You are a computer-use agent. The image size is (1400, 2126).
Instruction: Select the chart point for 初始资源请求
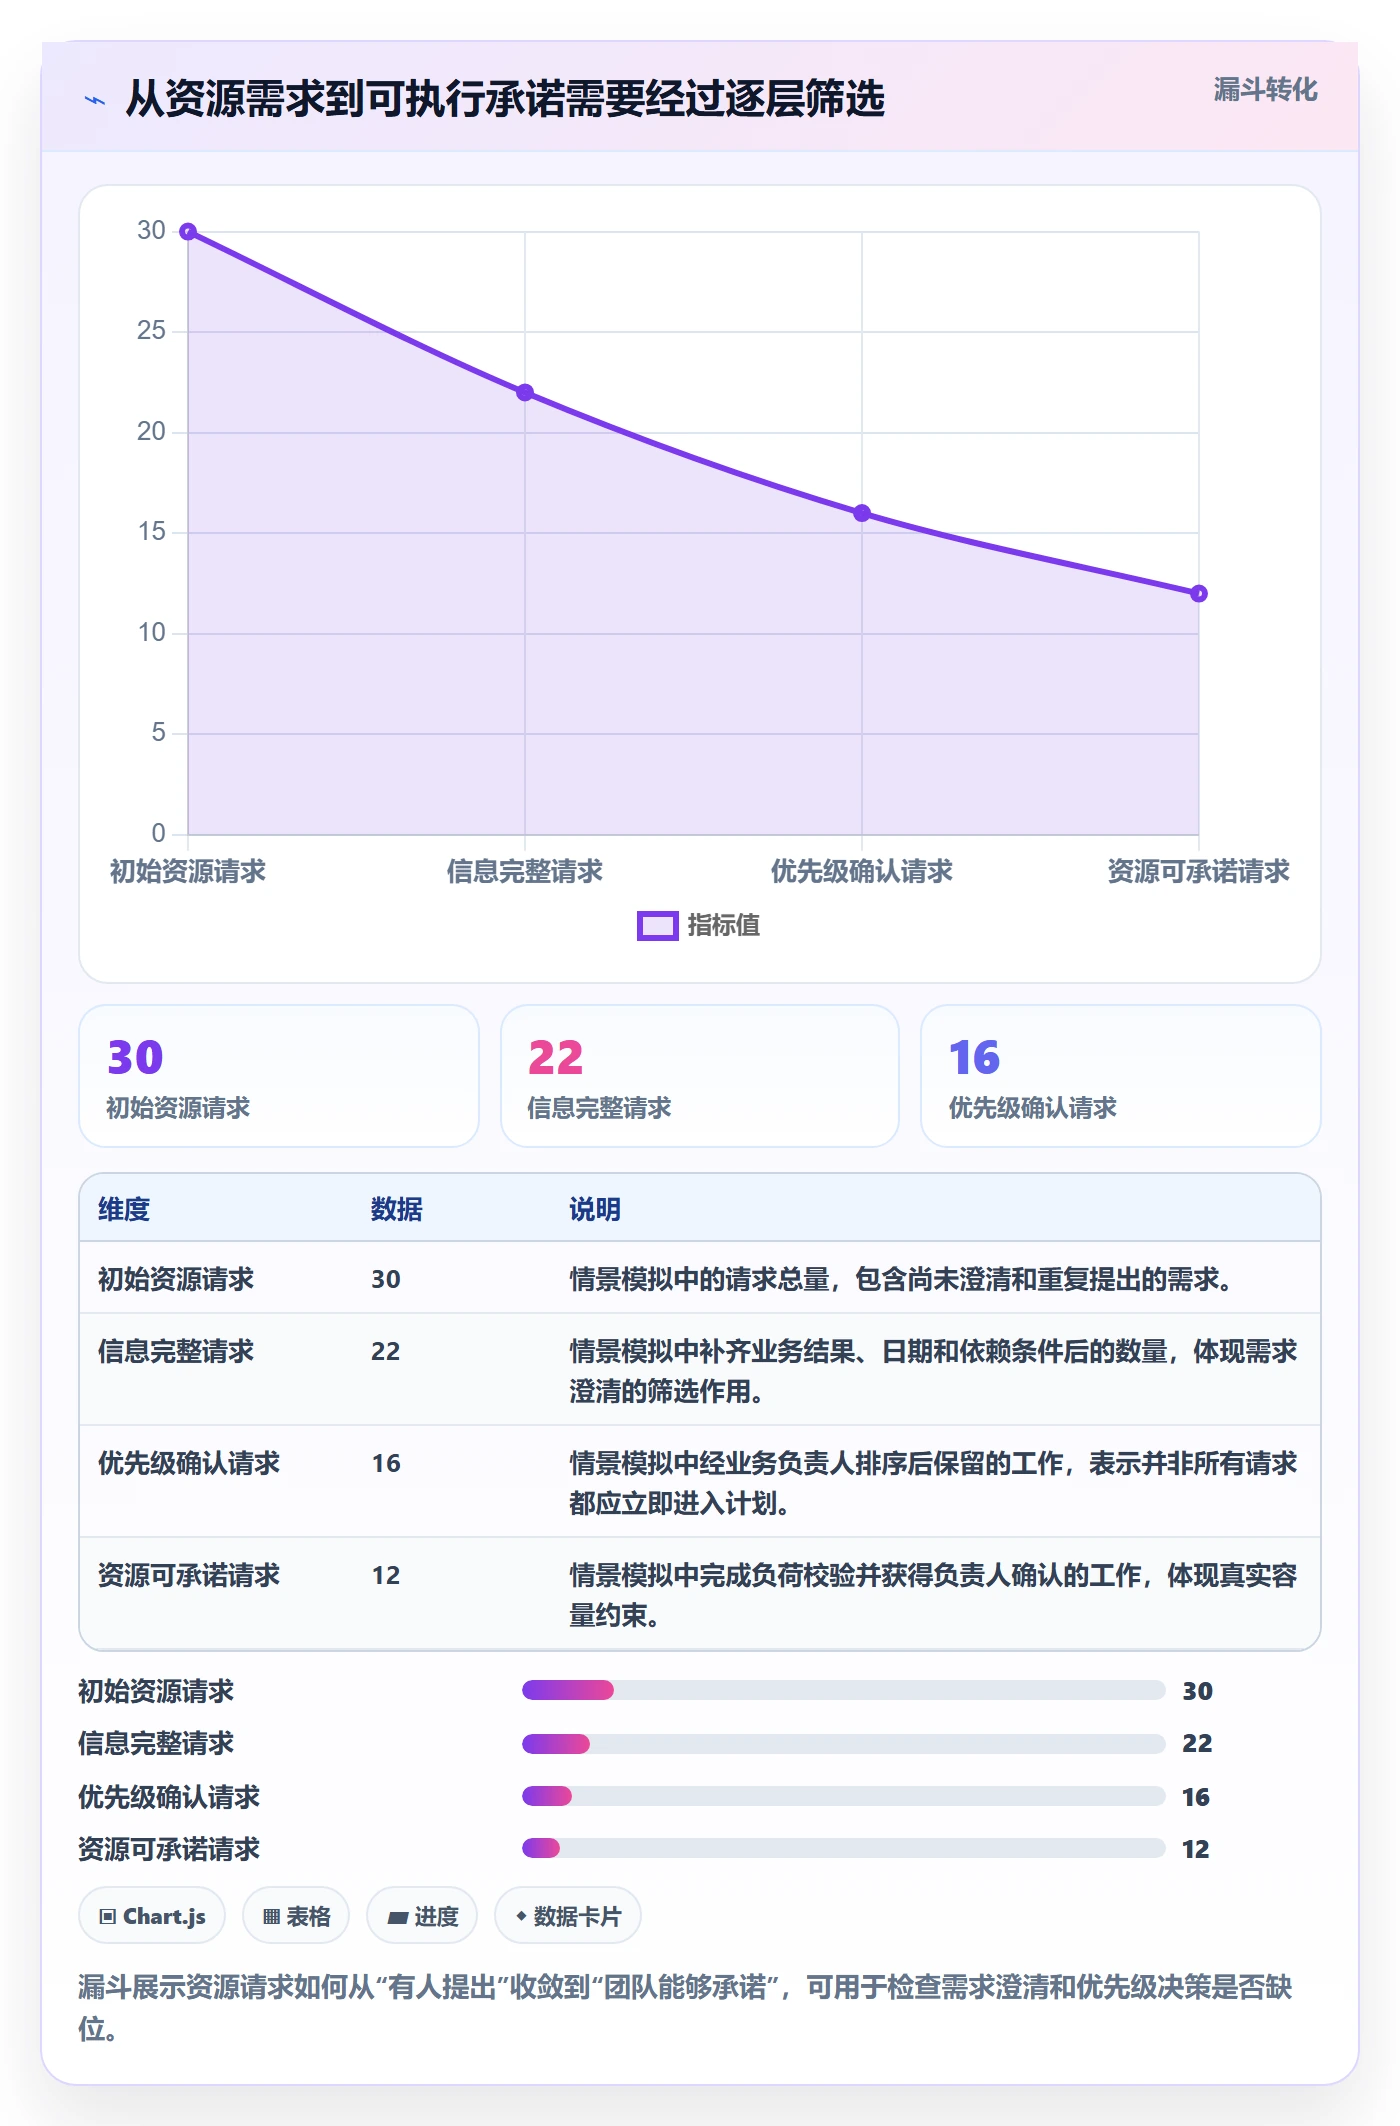188,232
